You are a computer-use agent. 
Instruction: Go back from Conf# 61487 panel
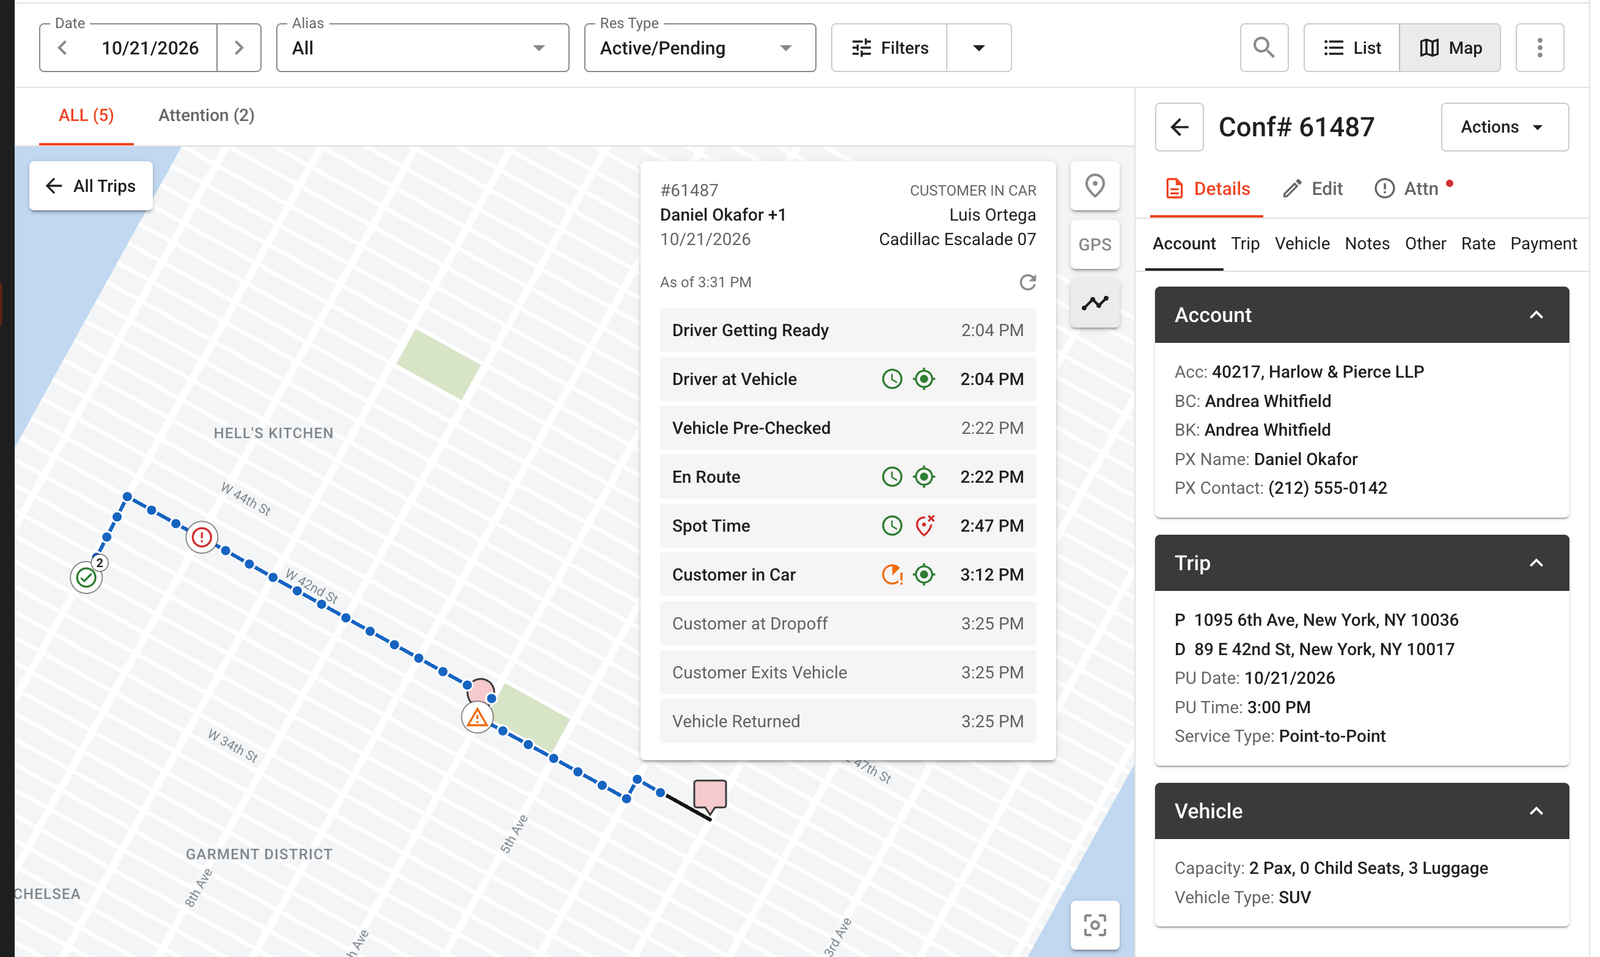pos(1179,127)
